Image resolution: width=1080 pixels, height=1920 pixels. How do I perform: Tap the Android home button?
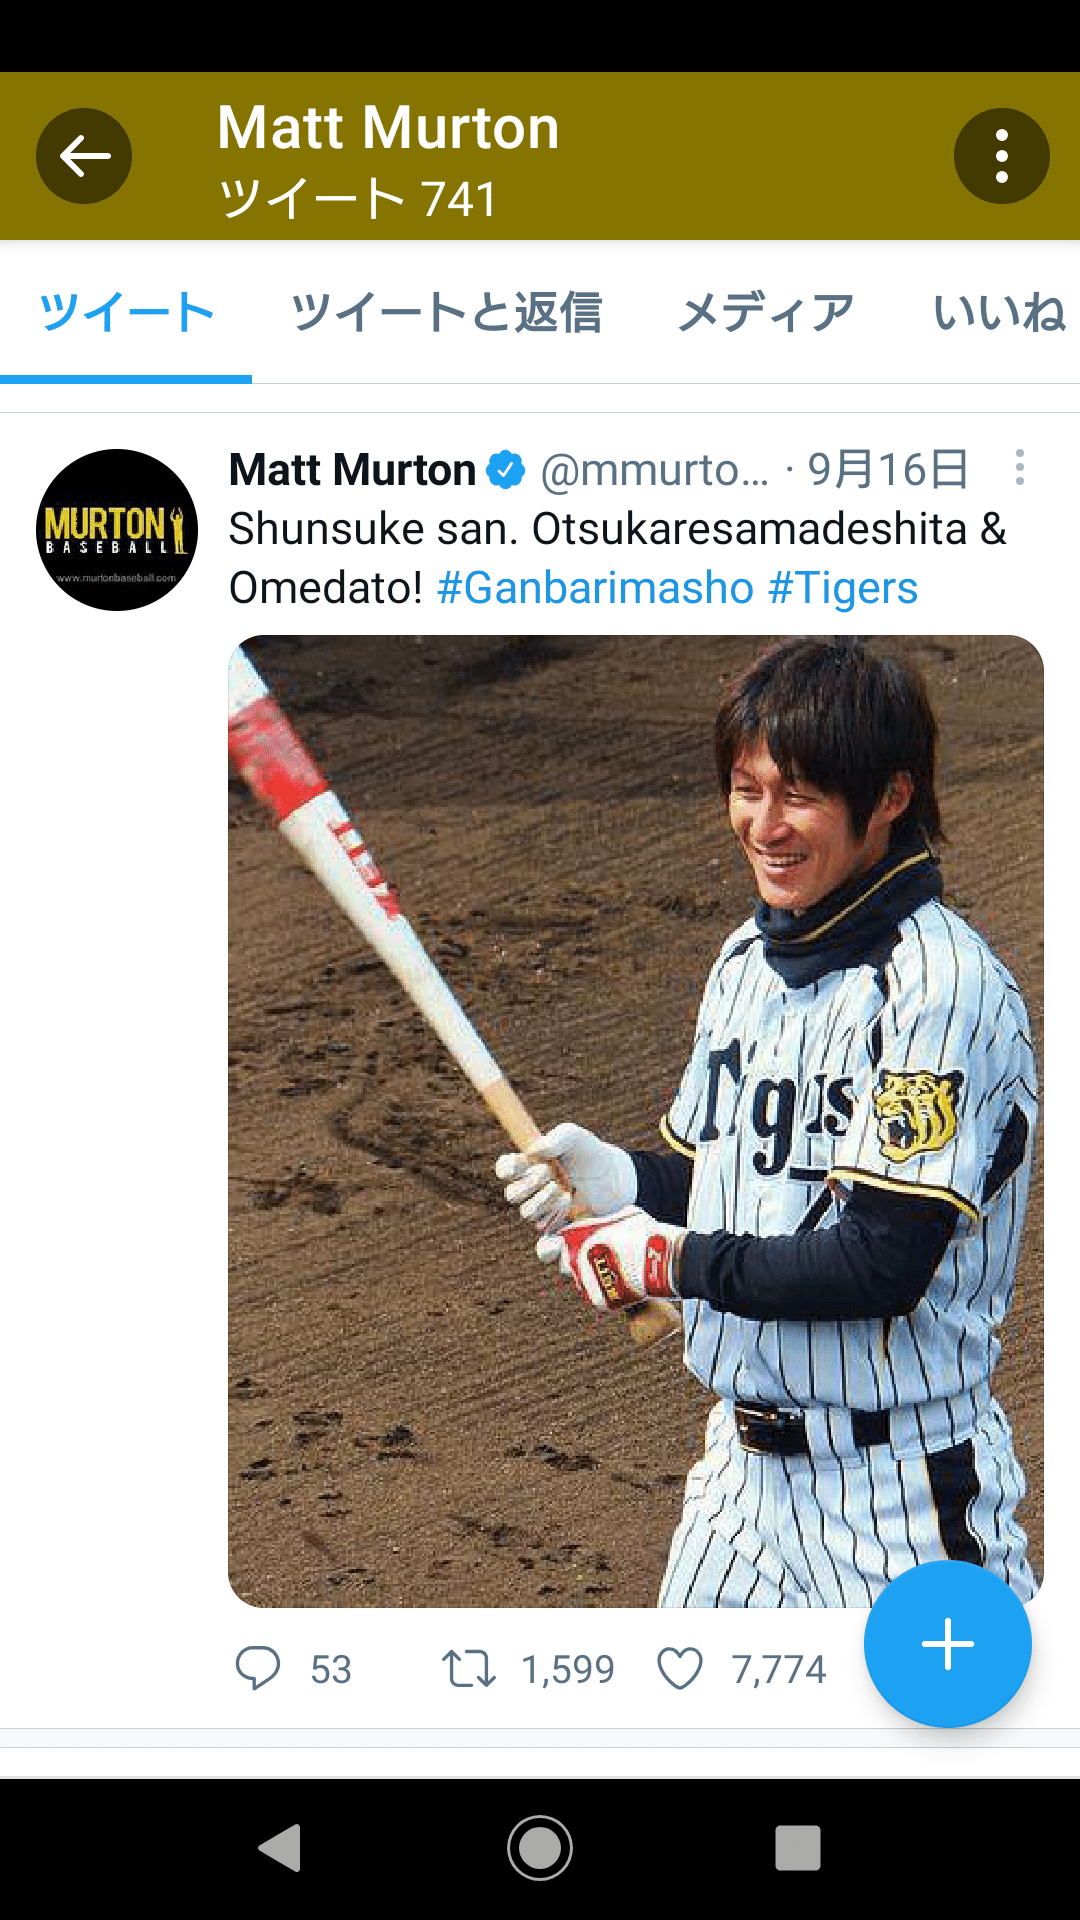pyautogui.click(x=540, y=1847)
